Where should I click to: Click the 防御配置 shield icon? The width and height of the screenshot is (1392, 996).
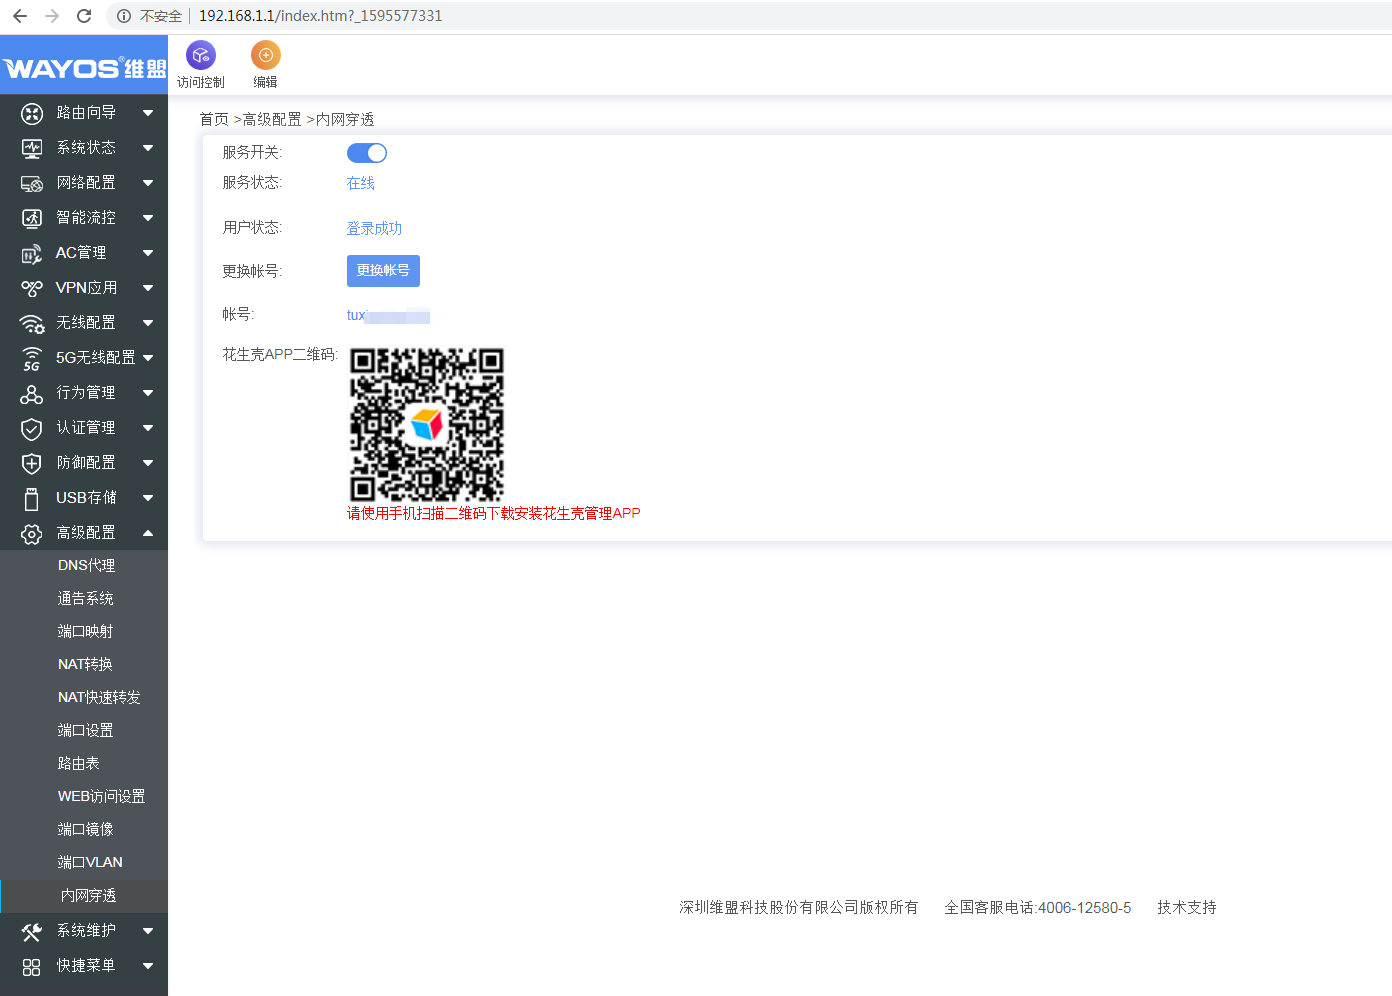pyautogui.click(x=32, y=463)
